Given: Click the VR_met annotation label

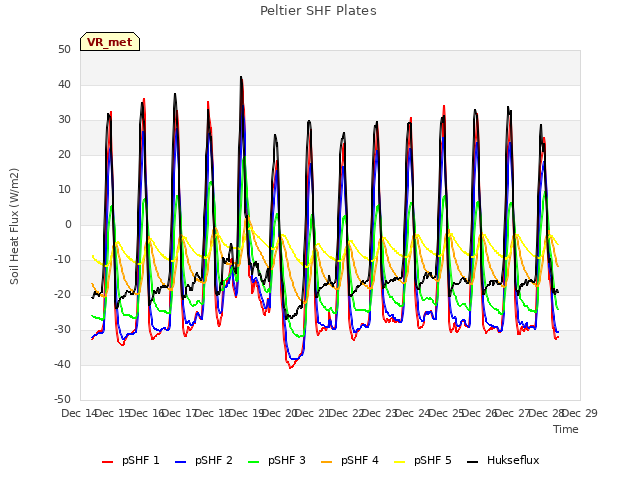Looking at the screenshot, I should [110, 42].
